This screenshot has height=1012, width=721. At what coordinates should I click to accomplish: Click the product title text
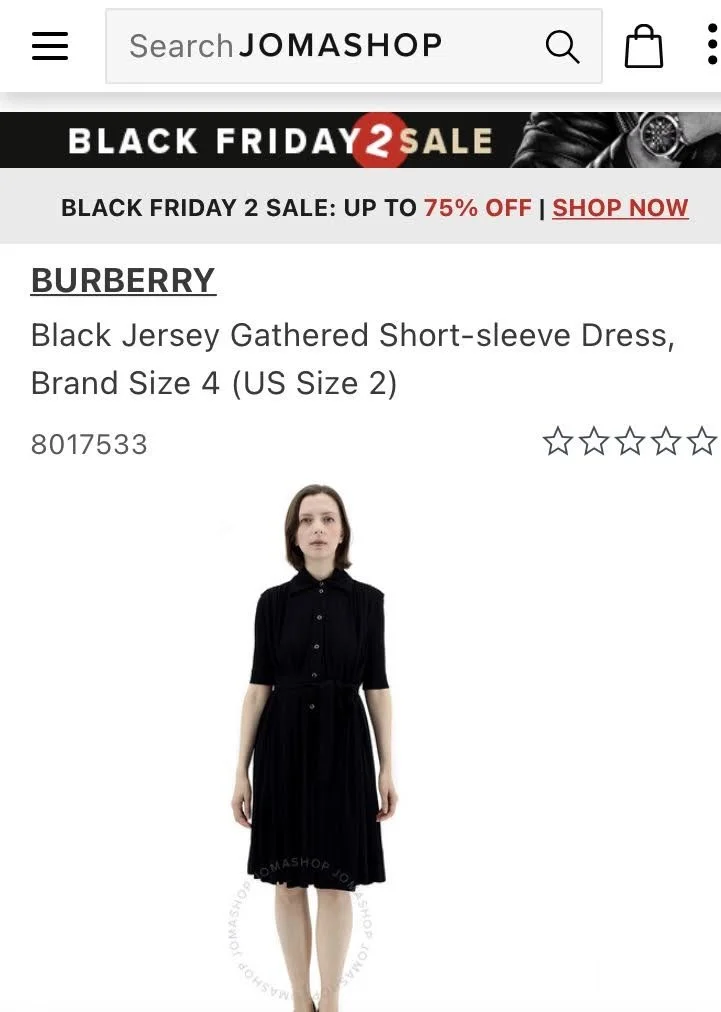click(352, 359)
